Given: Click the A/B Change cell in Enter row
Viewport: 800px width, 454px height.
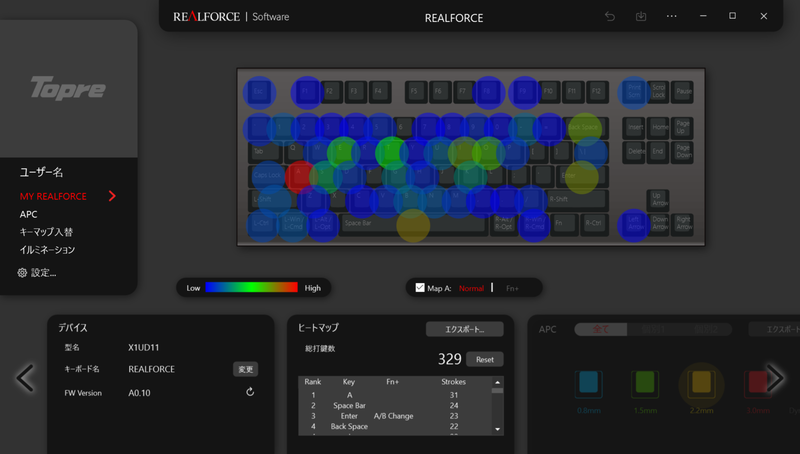Looking at the screenshot, I should click(x=393, y=416).
